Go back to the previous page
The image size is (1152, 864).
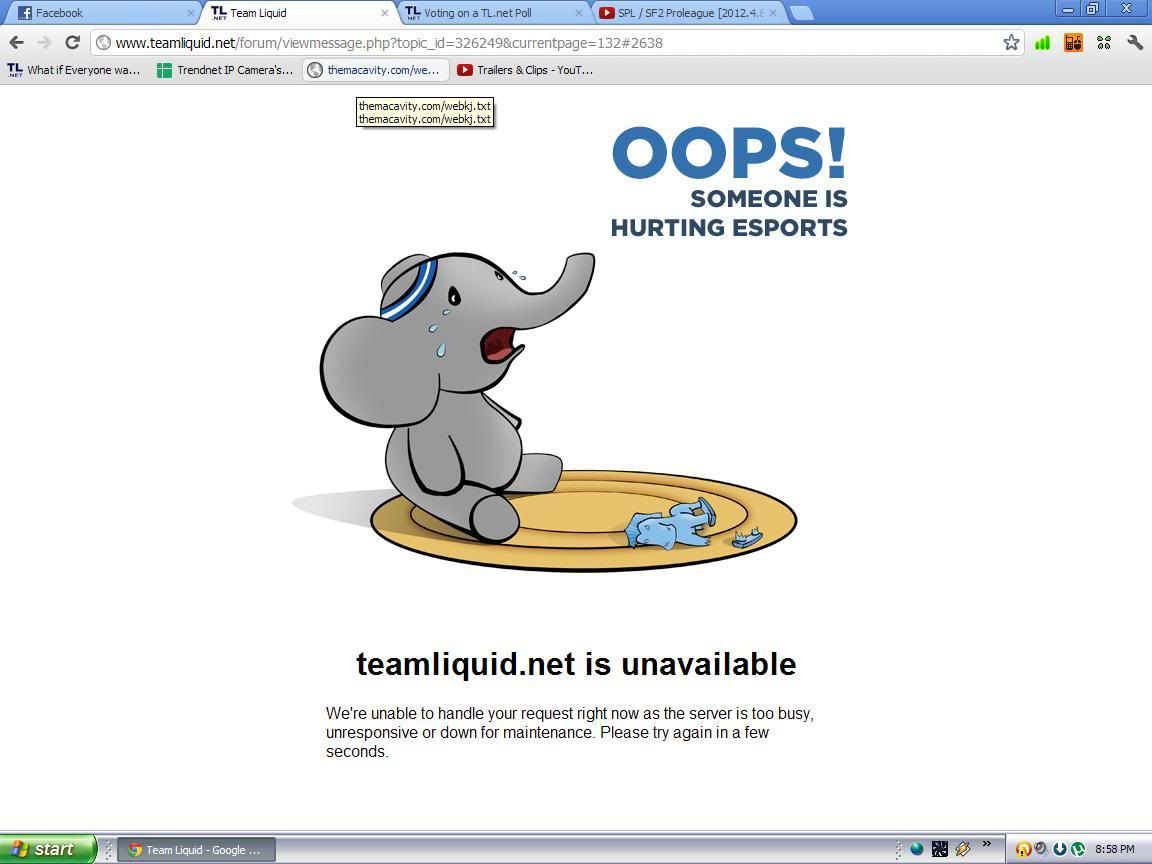pyautogui.click(x=16, y=43)
